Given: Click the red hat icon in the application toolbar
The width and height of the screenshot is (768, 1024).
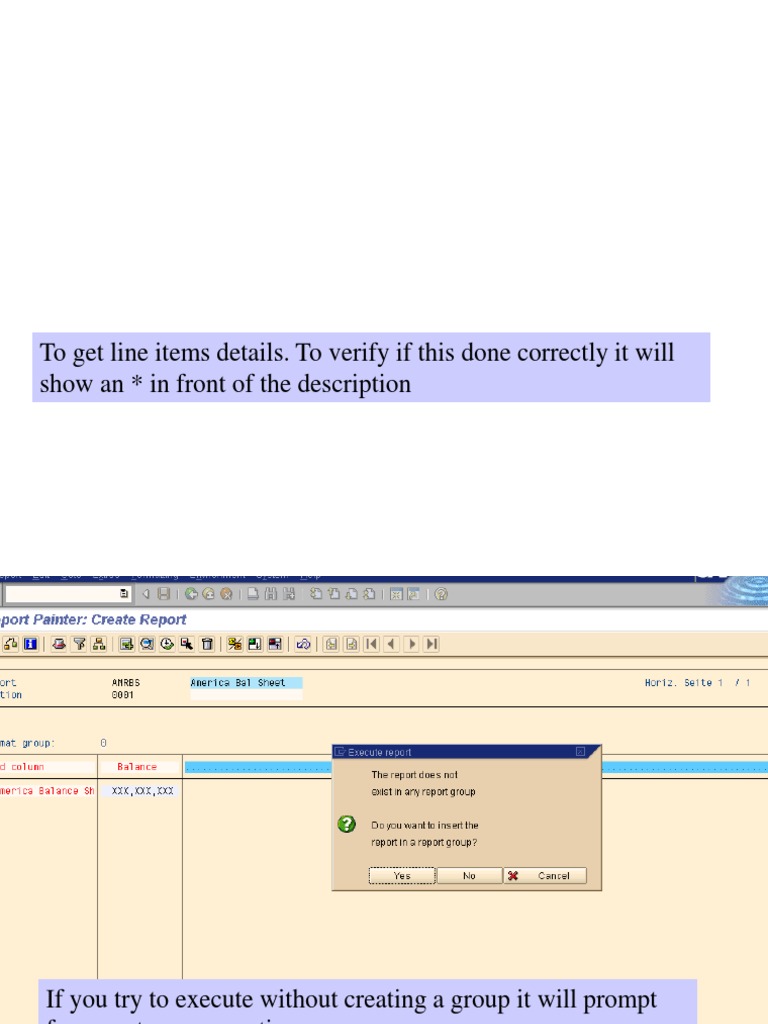Looking at the screenshot, I should coord(59,644).
